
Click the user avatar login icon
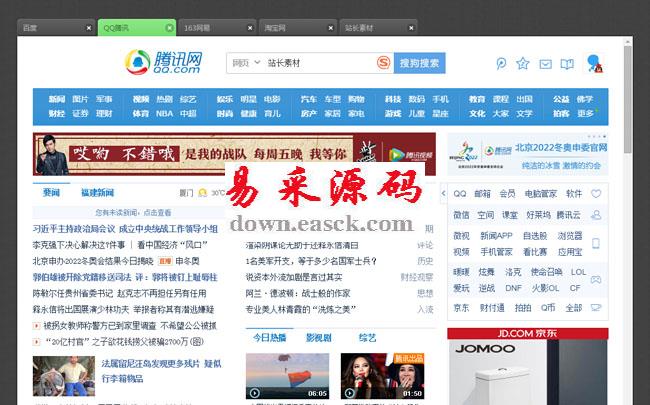pos(593,64)
